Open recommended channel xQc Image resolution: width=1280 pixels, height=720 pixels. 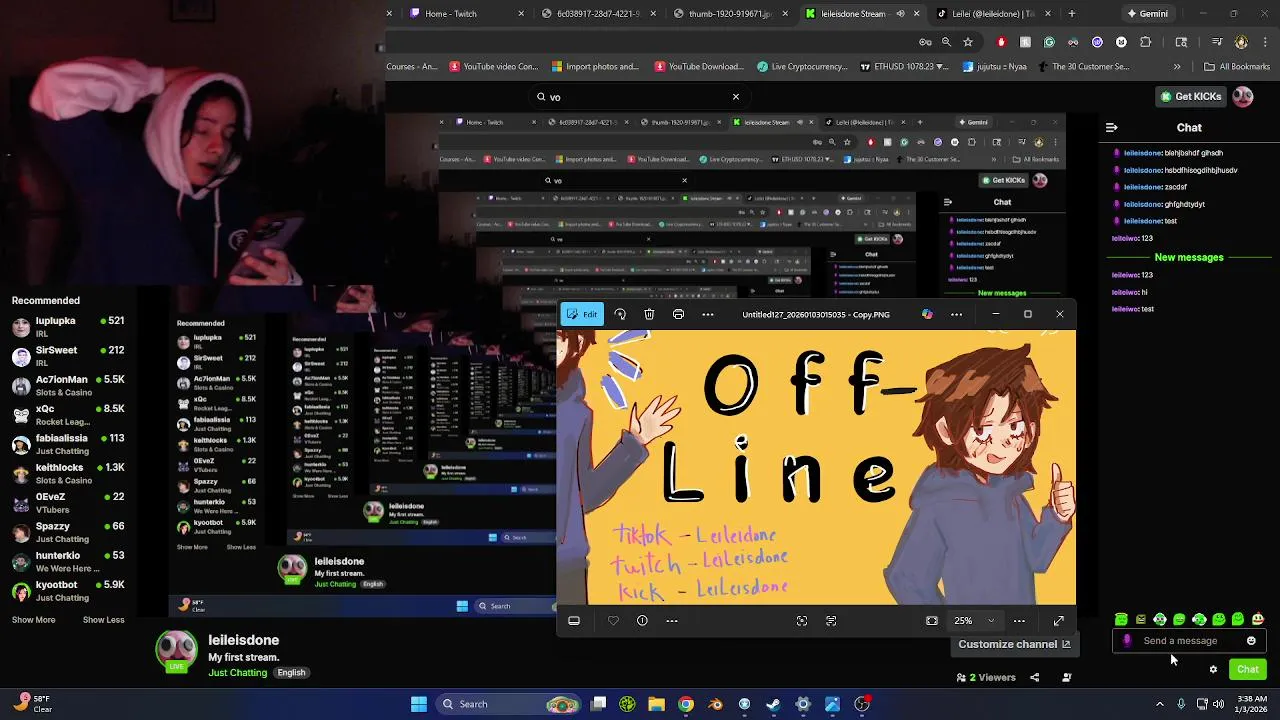point(68,415)
